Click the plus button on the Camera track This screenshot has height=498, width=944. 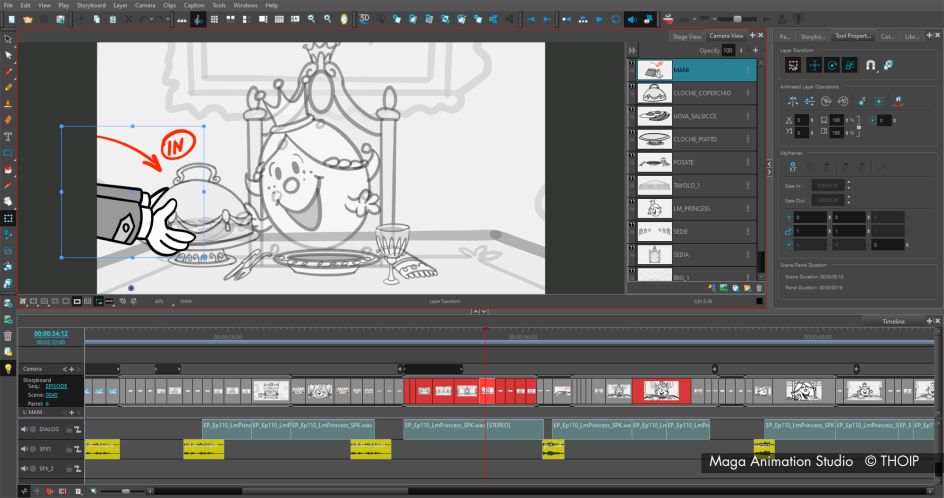(72, 369)
